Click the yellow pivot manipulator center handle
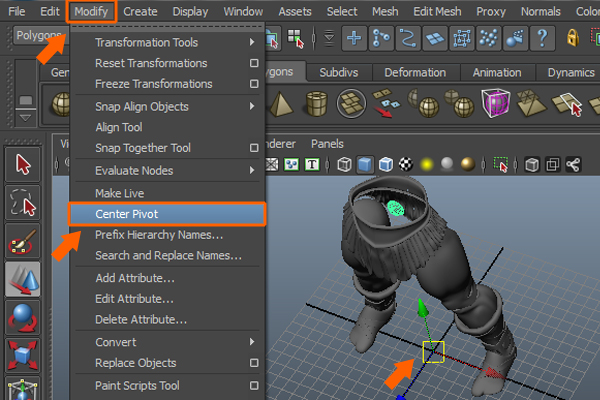600x400 pixels. click(433, 351)
